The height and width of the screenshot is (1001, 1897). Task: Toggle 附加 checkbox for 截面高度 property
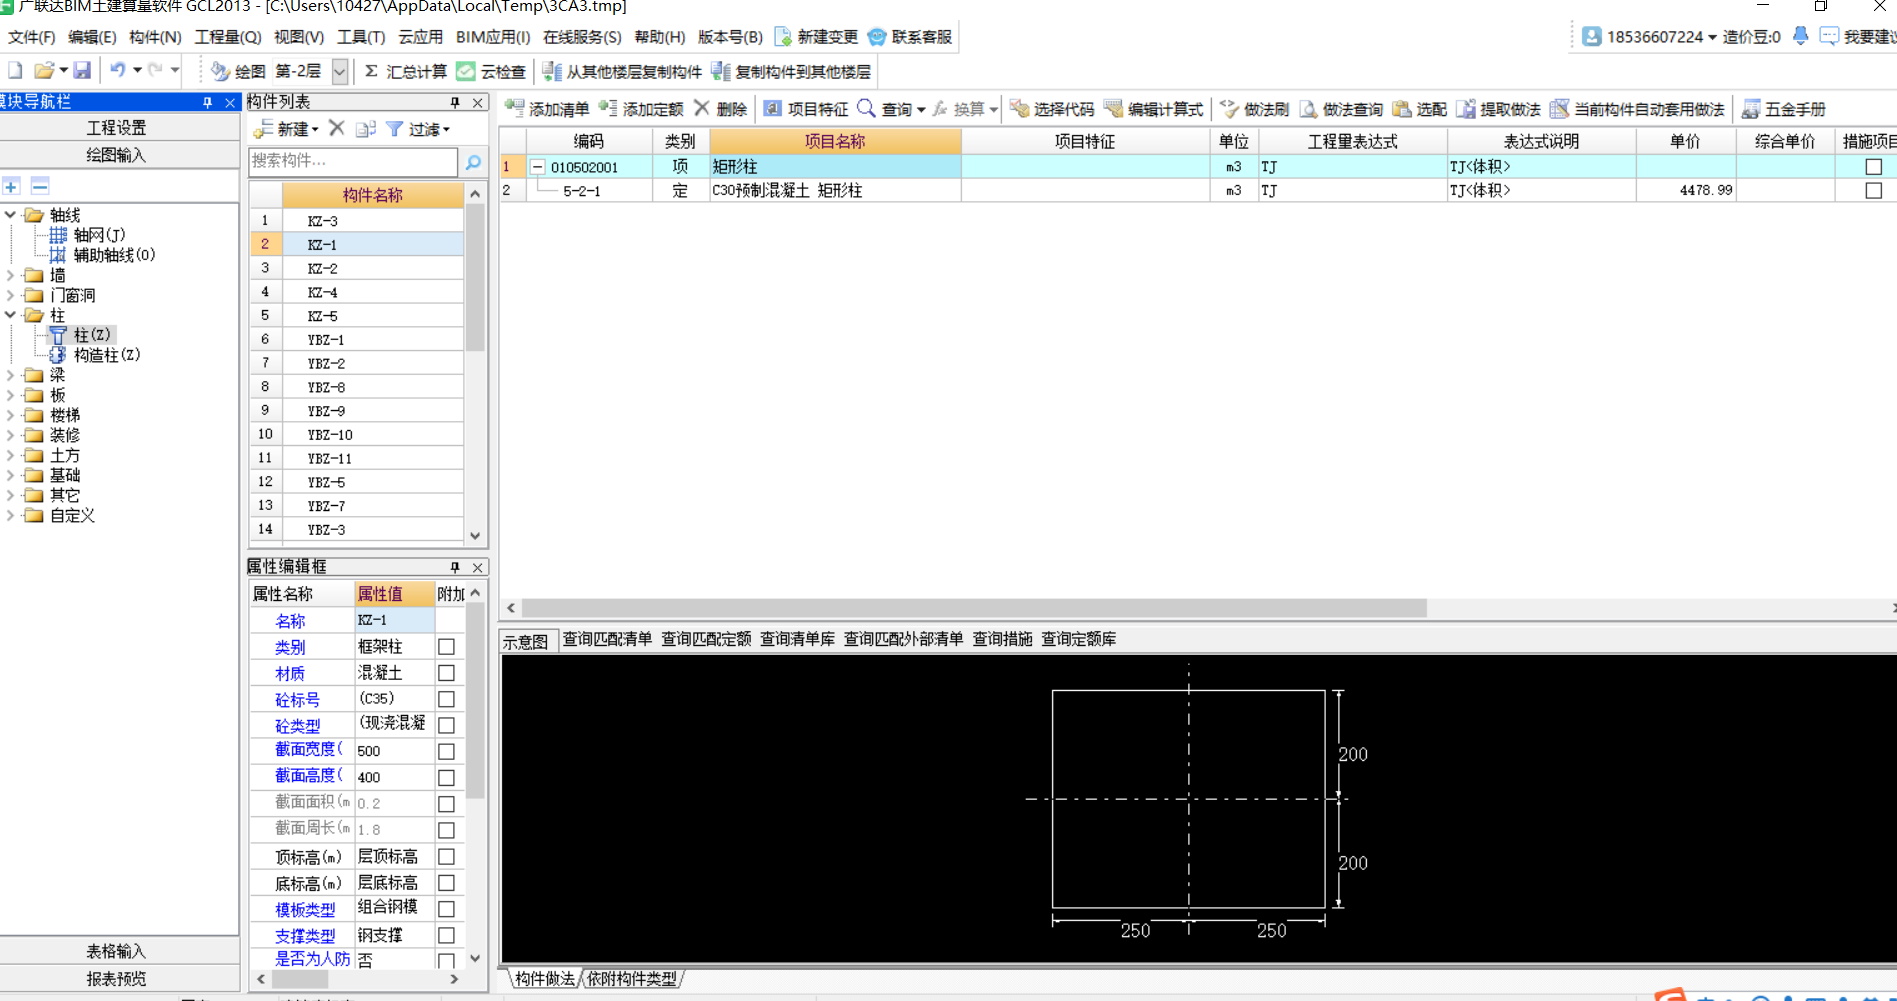pyautogui.click(x=446, y=777)
